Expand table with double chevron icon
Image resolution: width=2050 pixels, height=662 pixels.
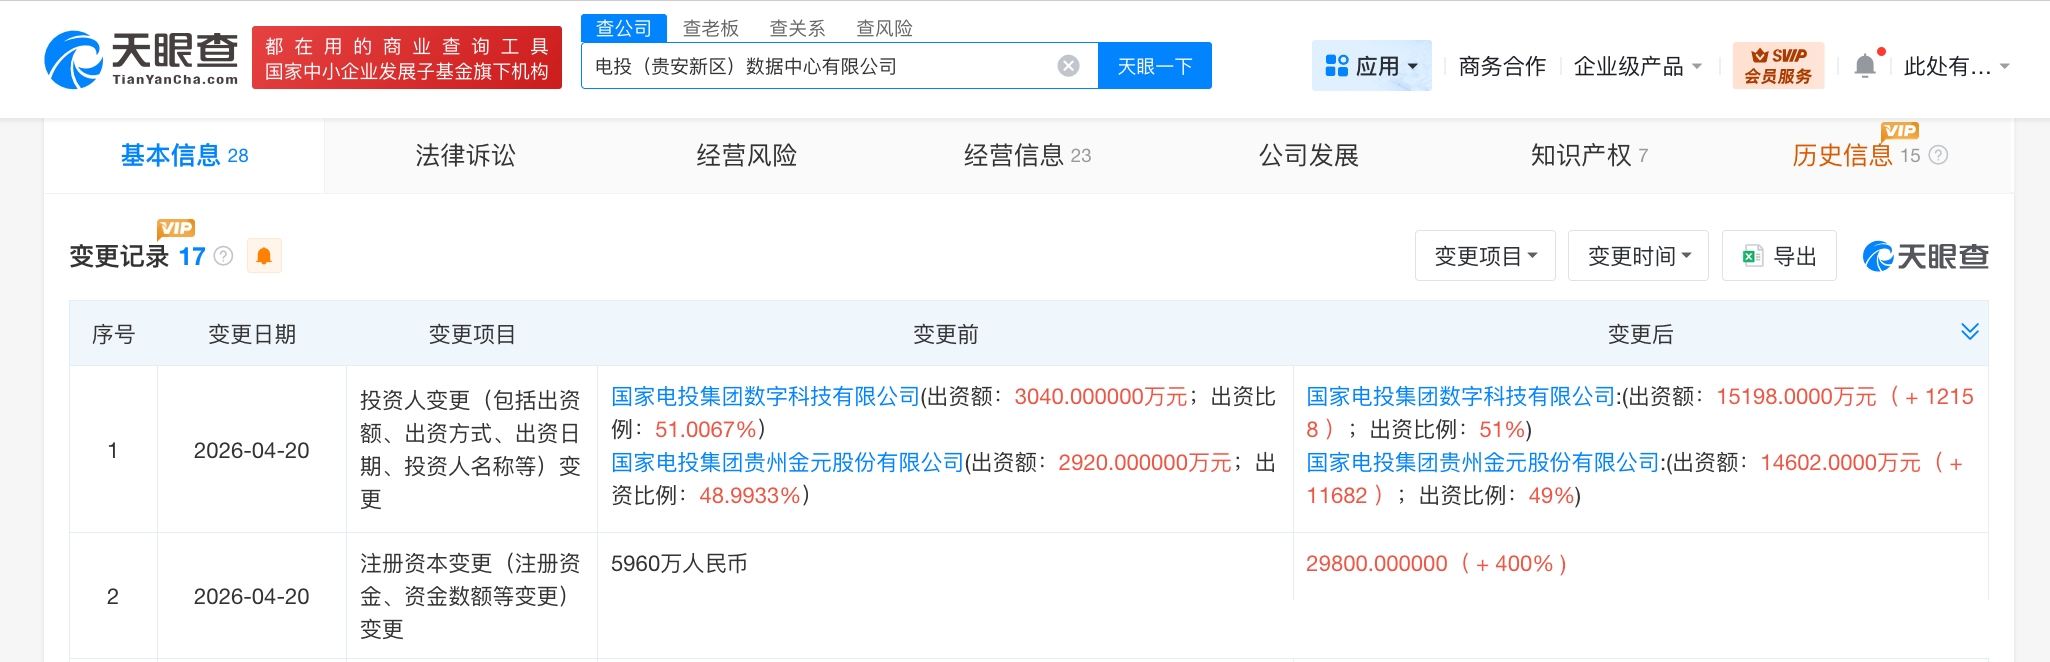1969,332
